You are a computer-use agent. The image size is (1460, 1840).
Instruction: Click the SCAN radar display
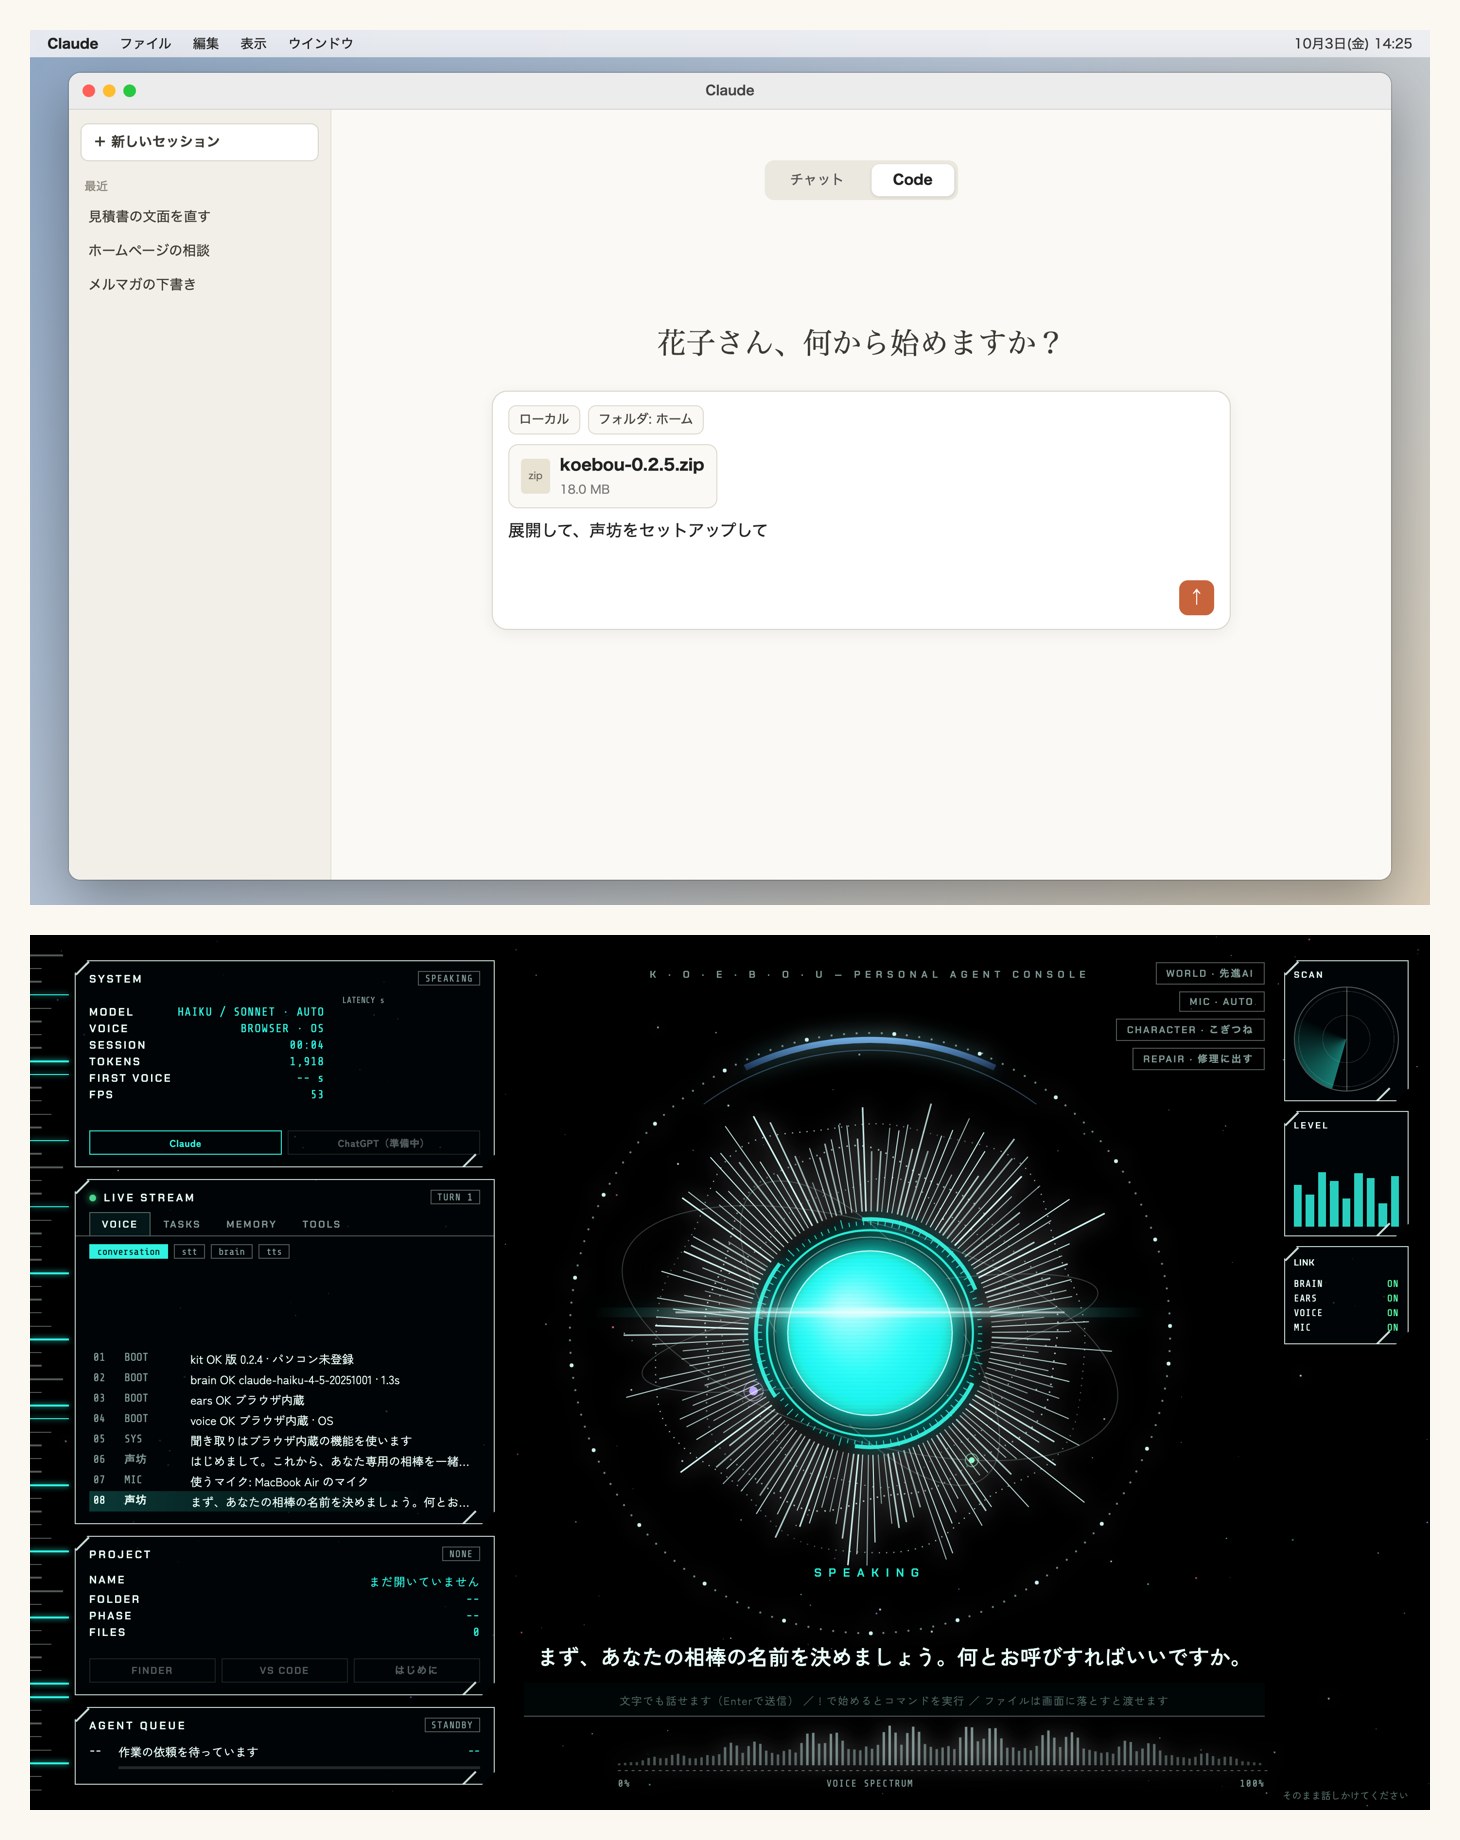pyautogui.click(x=1346, y=1040)
